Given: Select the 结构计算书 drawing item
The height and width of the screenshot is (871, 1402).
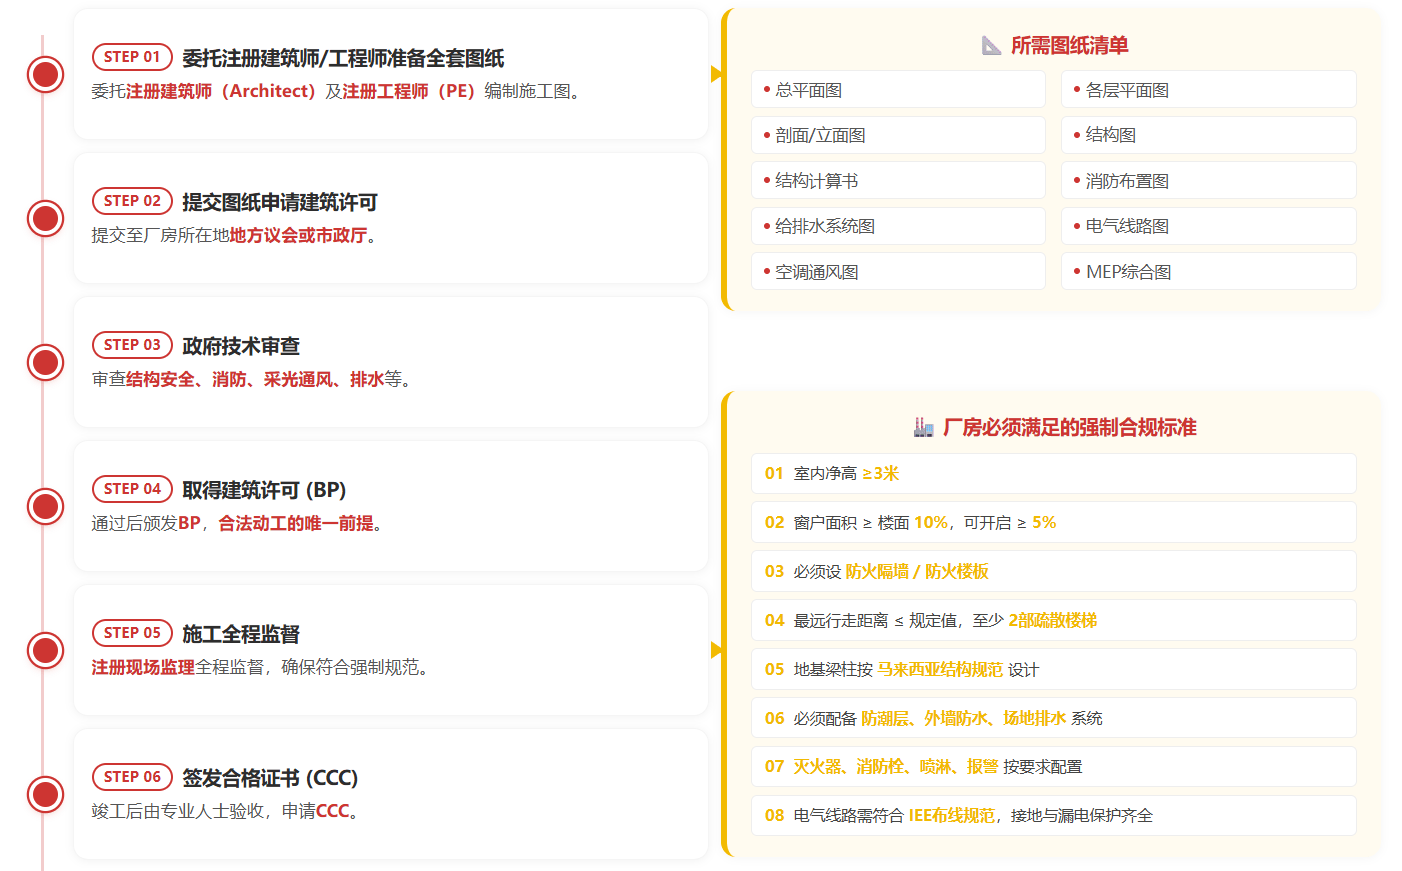Looking at the screenshot, I should pyautogui.click(x=898, y=181).
